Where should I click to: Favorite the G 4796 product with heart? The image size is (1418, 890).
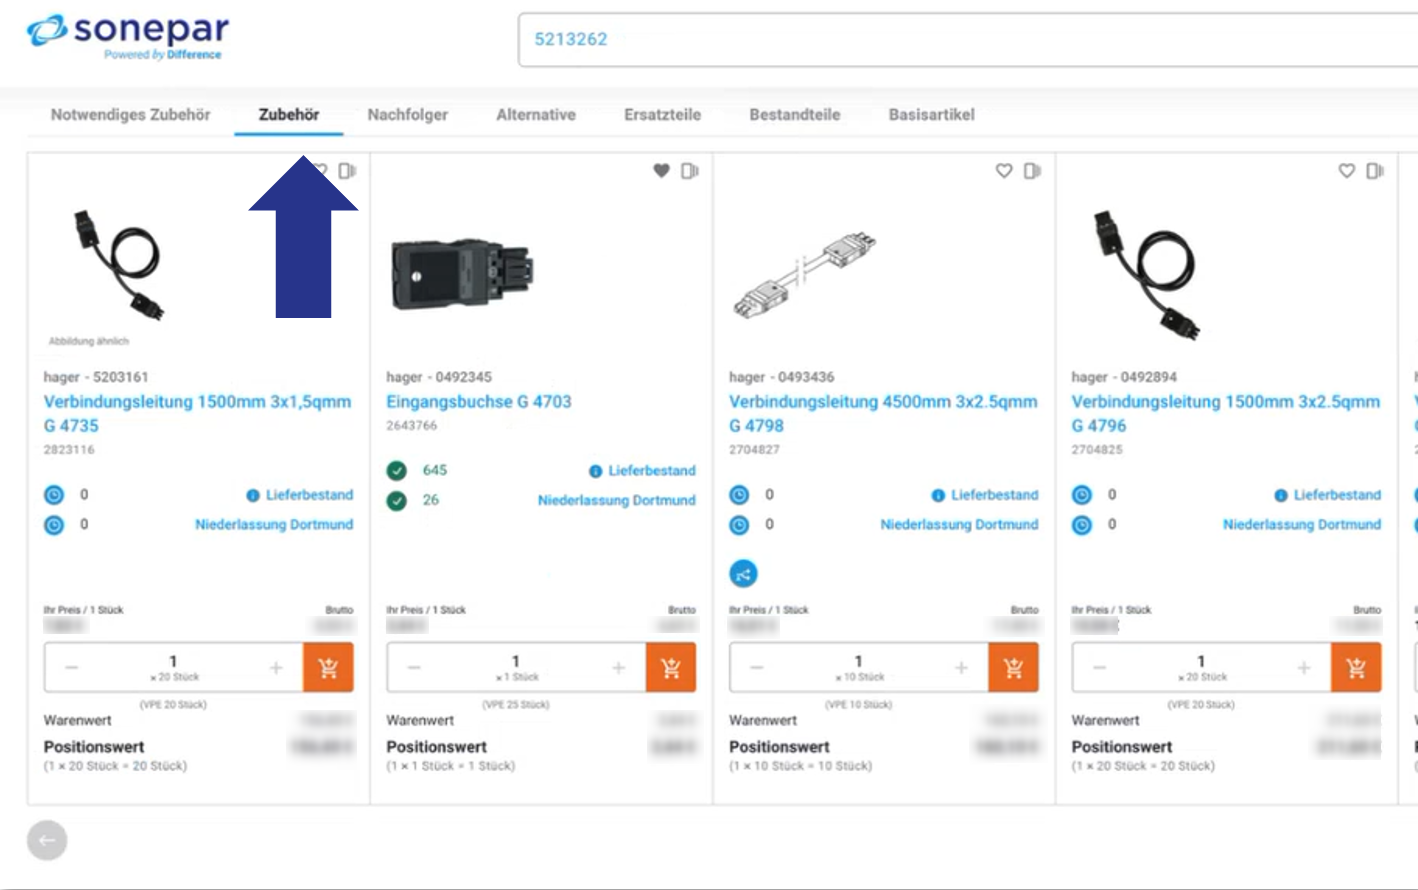[1347, 171]
